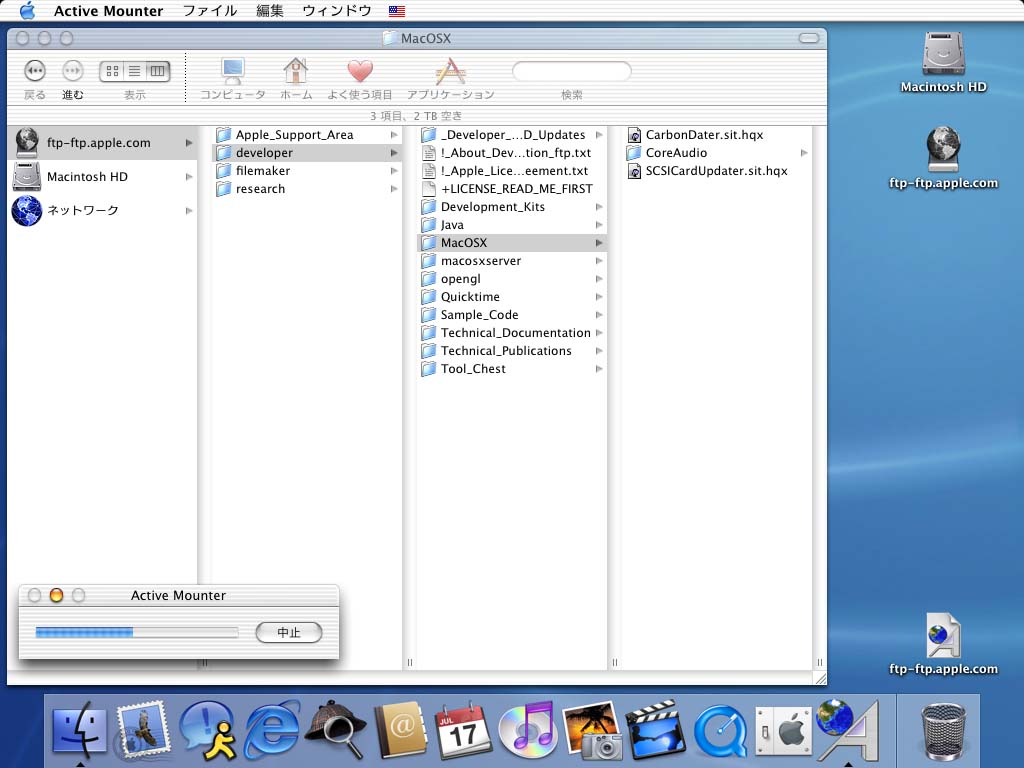Select the !_About_Dev...tion_ftp.txt file
This screenshot has width=1024, height=768.
[512, 153]
